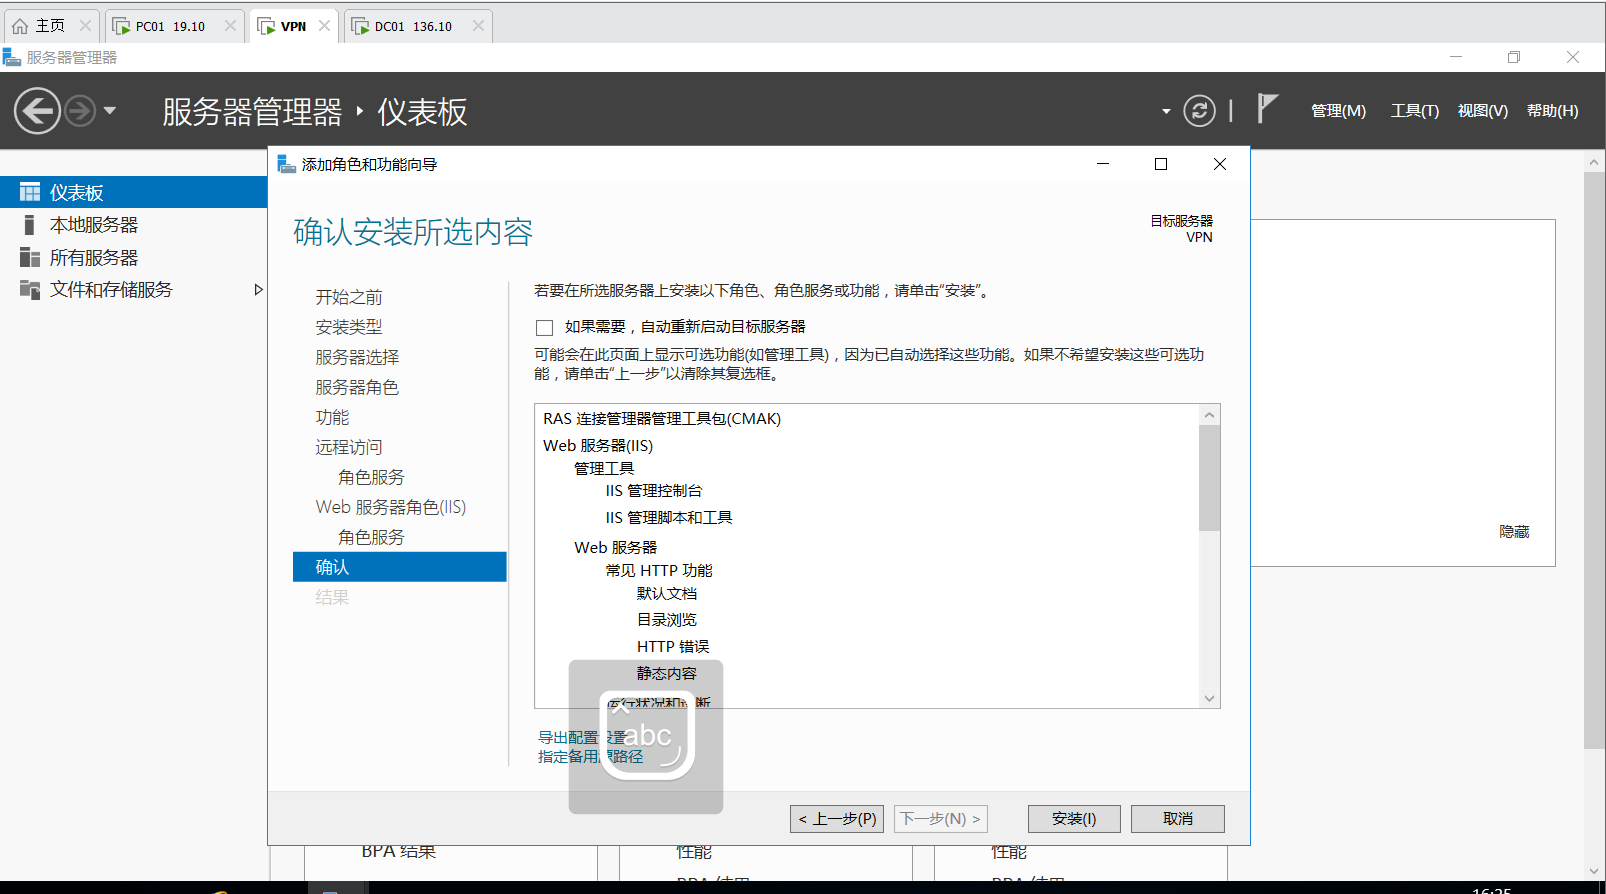This screenshot has height=894, width=1606.
Task: Click the Server Manager title bar icon
Action: click(12, 57)
